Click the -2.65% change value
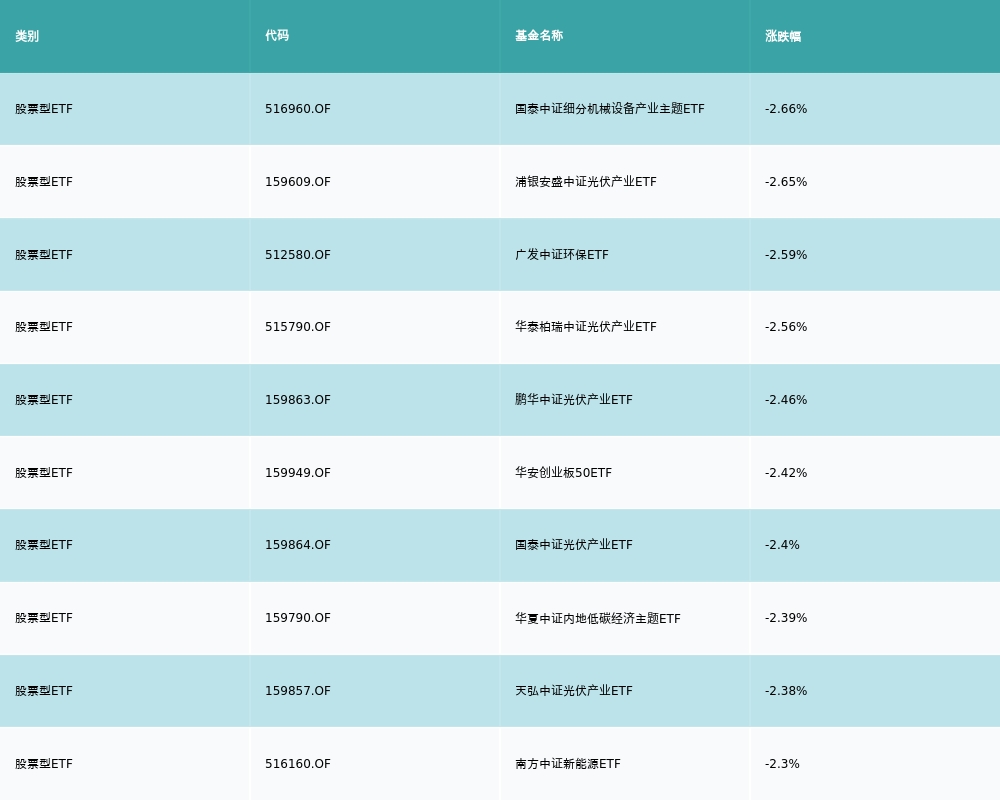Screen dimensions: 1000x800 [786, 182]
